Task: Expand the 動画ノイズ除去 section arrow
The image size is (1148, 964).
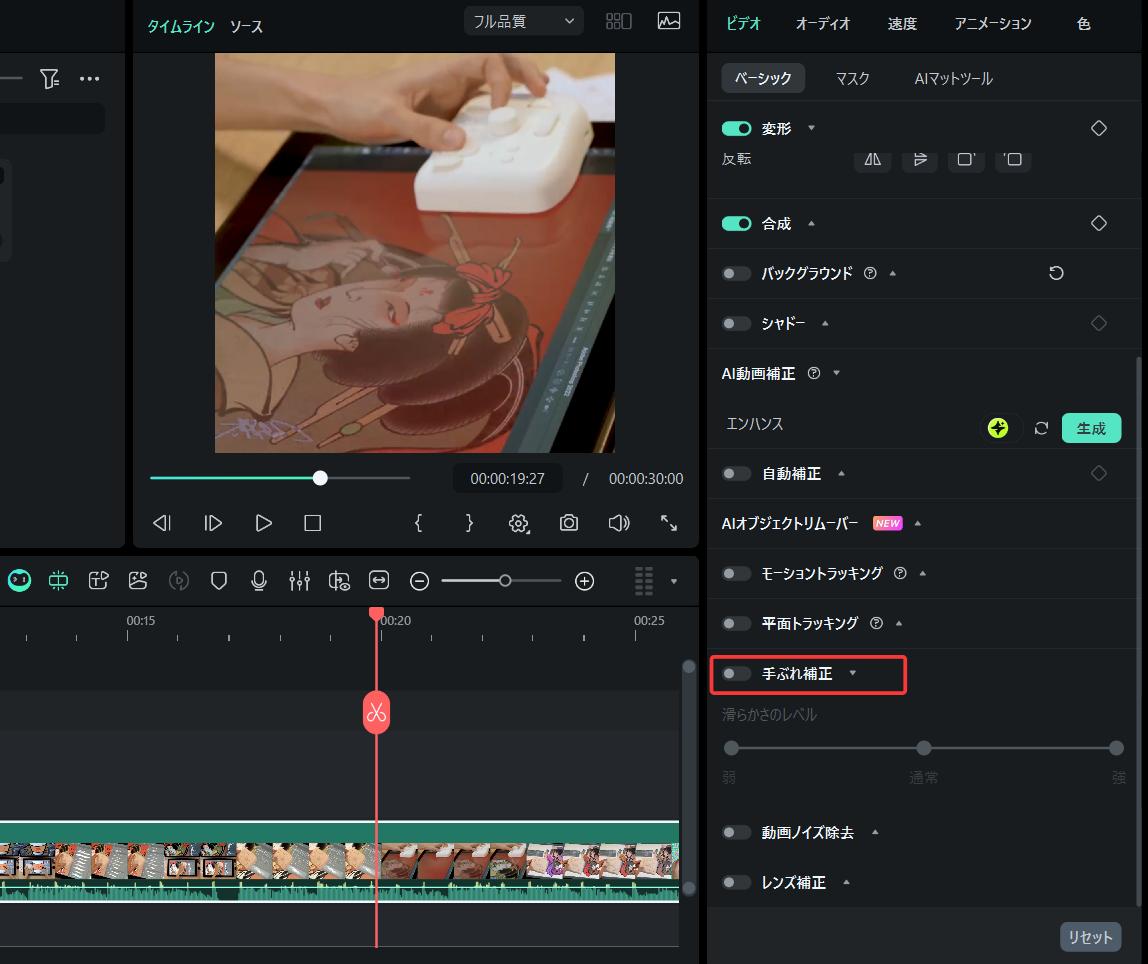Action: click(875, 833)
